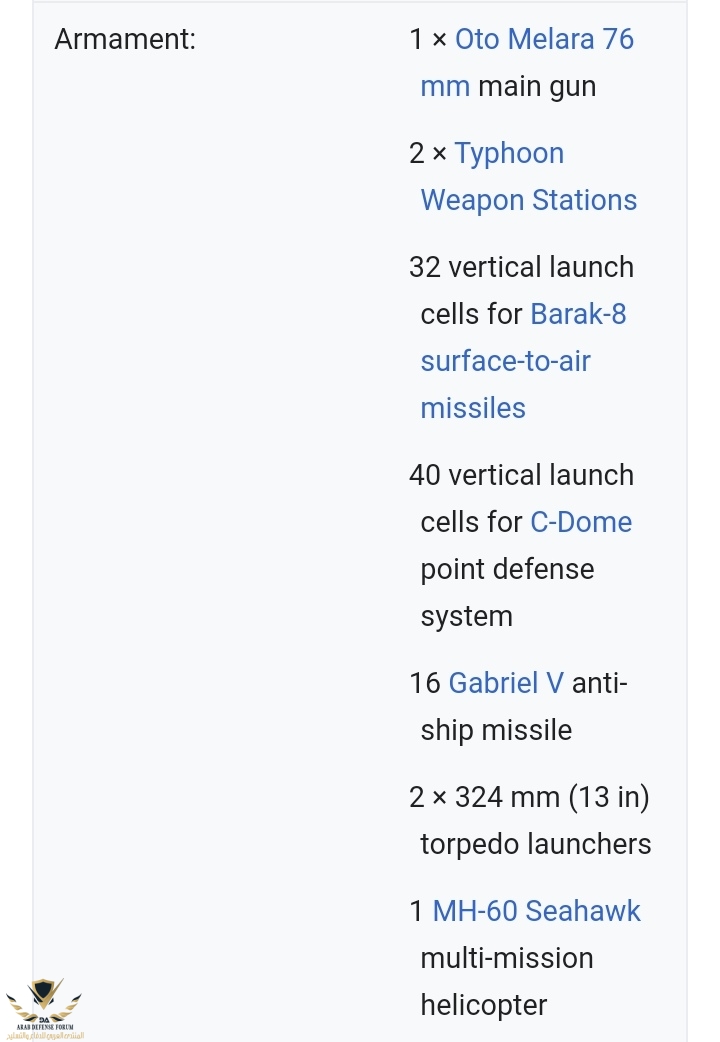Go to the Gabriel V link

click(506, 684)
